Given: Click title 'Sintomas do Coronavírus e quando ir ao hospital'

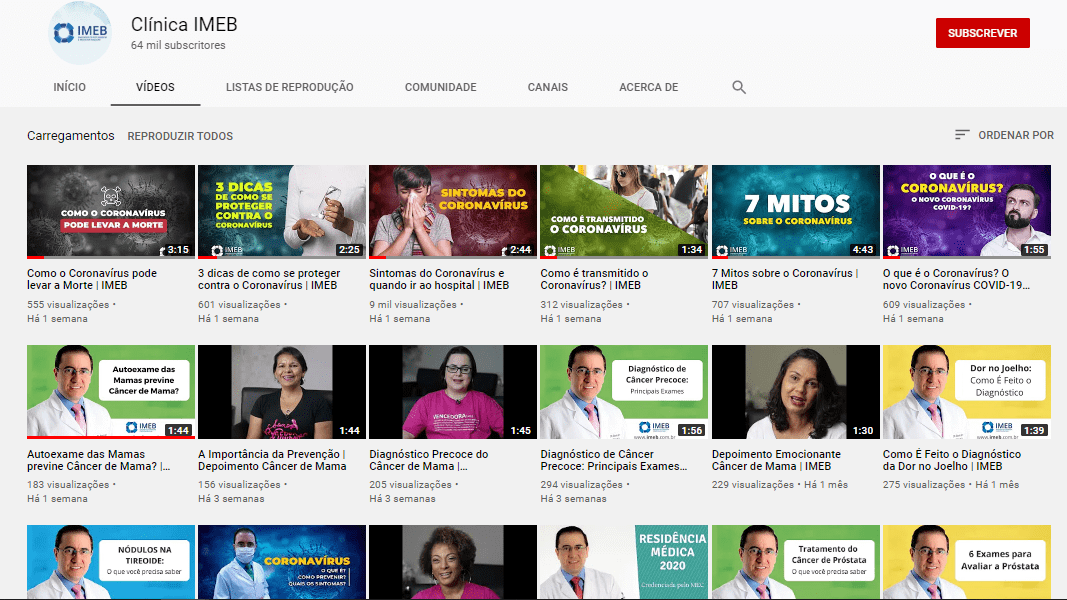Looking at the screenshot, I should click(x=440, y=279).
